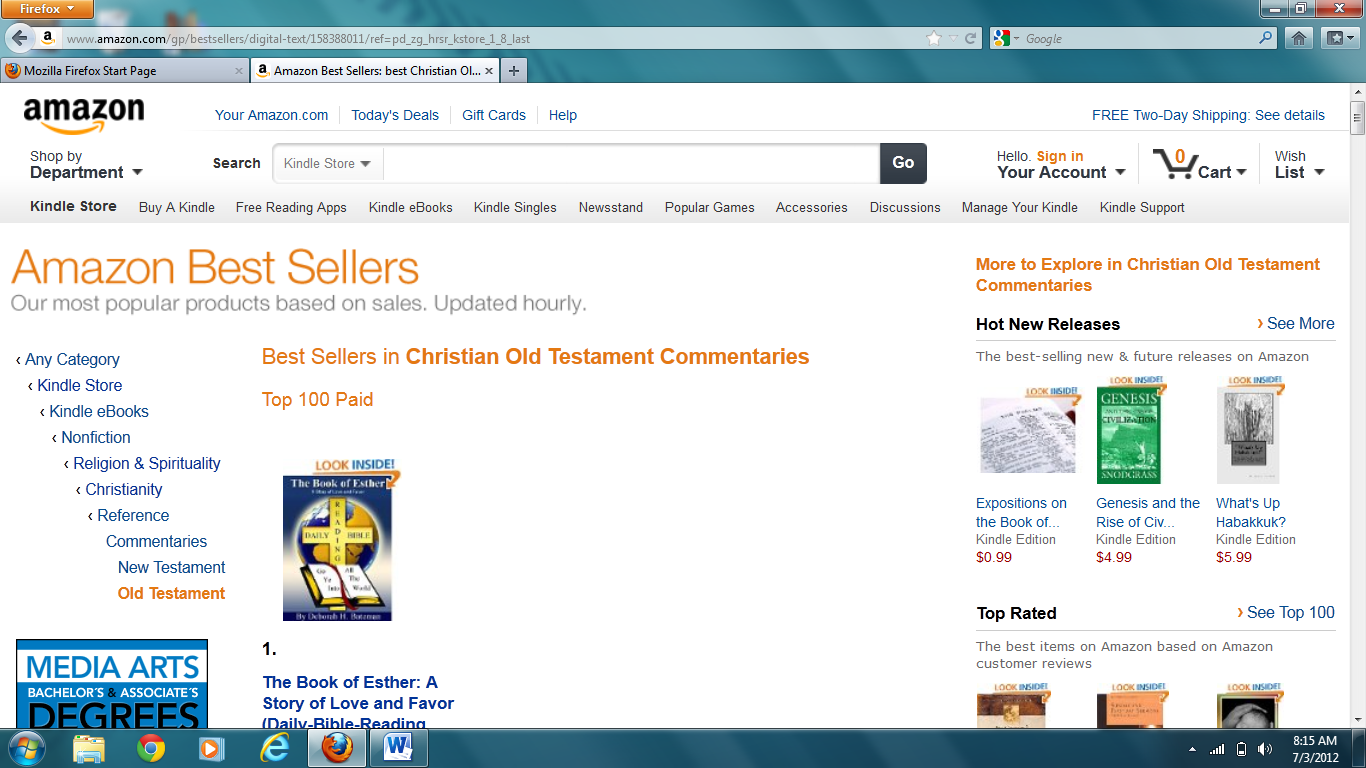The image size is (1366, 768).
Task: Open the Firefox home page icon
Action: [1298, 38]
